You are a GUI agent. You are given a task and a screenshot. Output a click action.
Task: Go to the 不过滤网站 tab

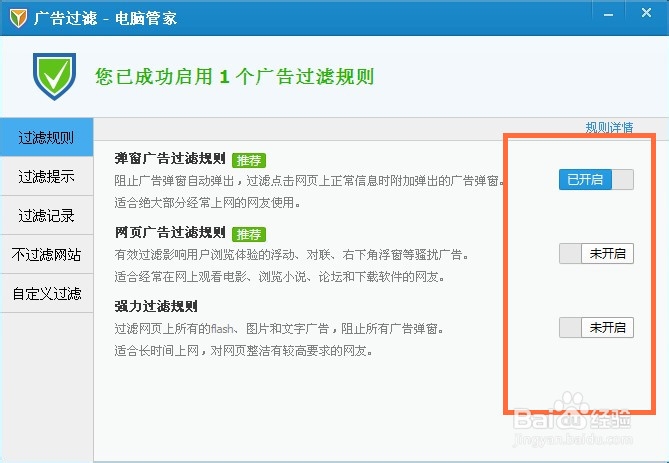[47, 254]
